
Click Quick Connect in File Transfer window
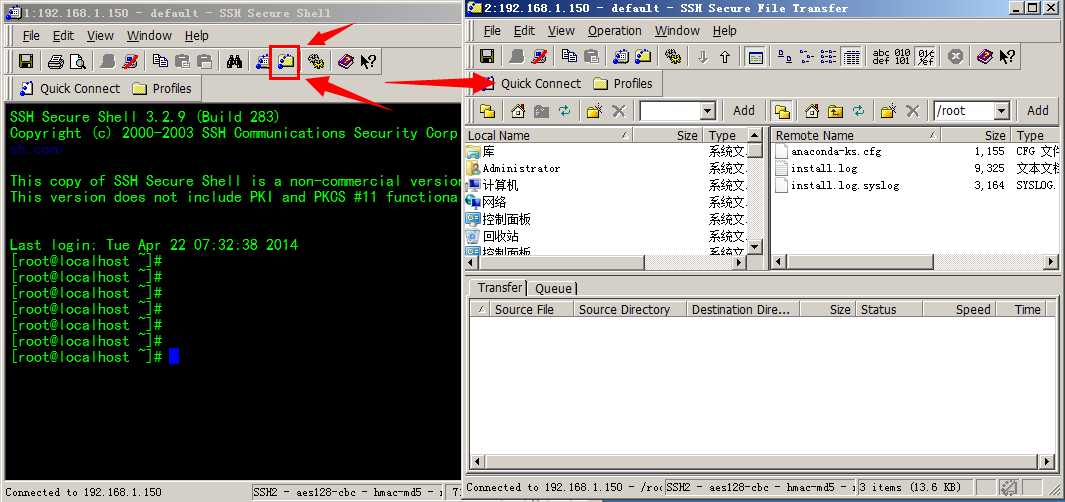click(532, 84)
